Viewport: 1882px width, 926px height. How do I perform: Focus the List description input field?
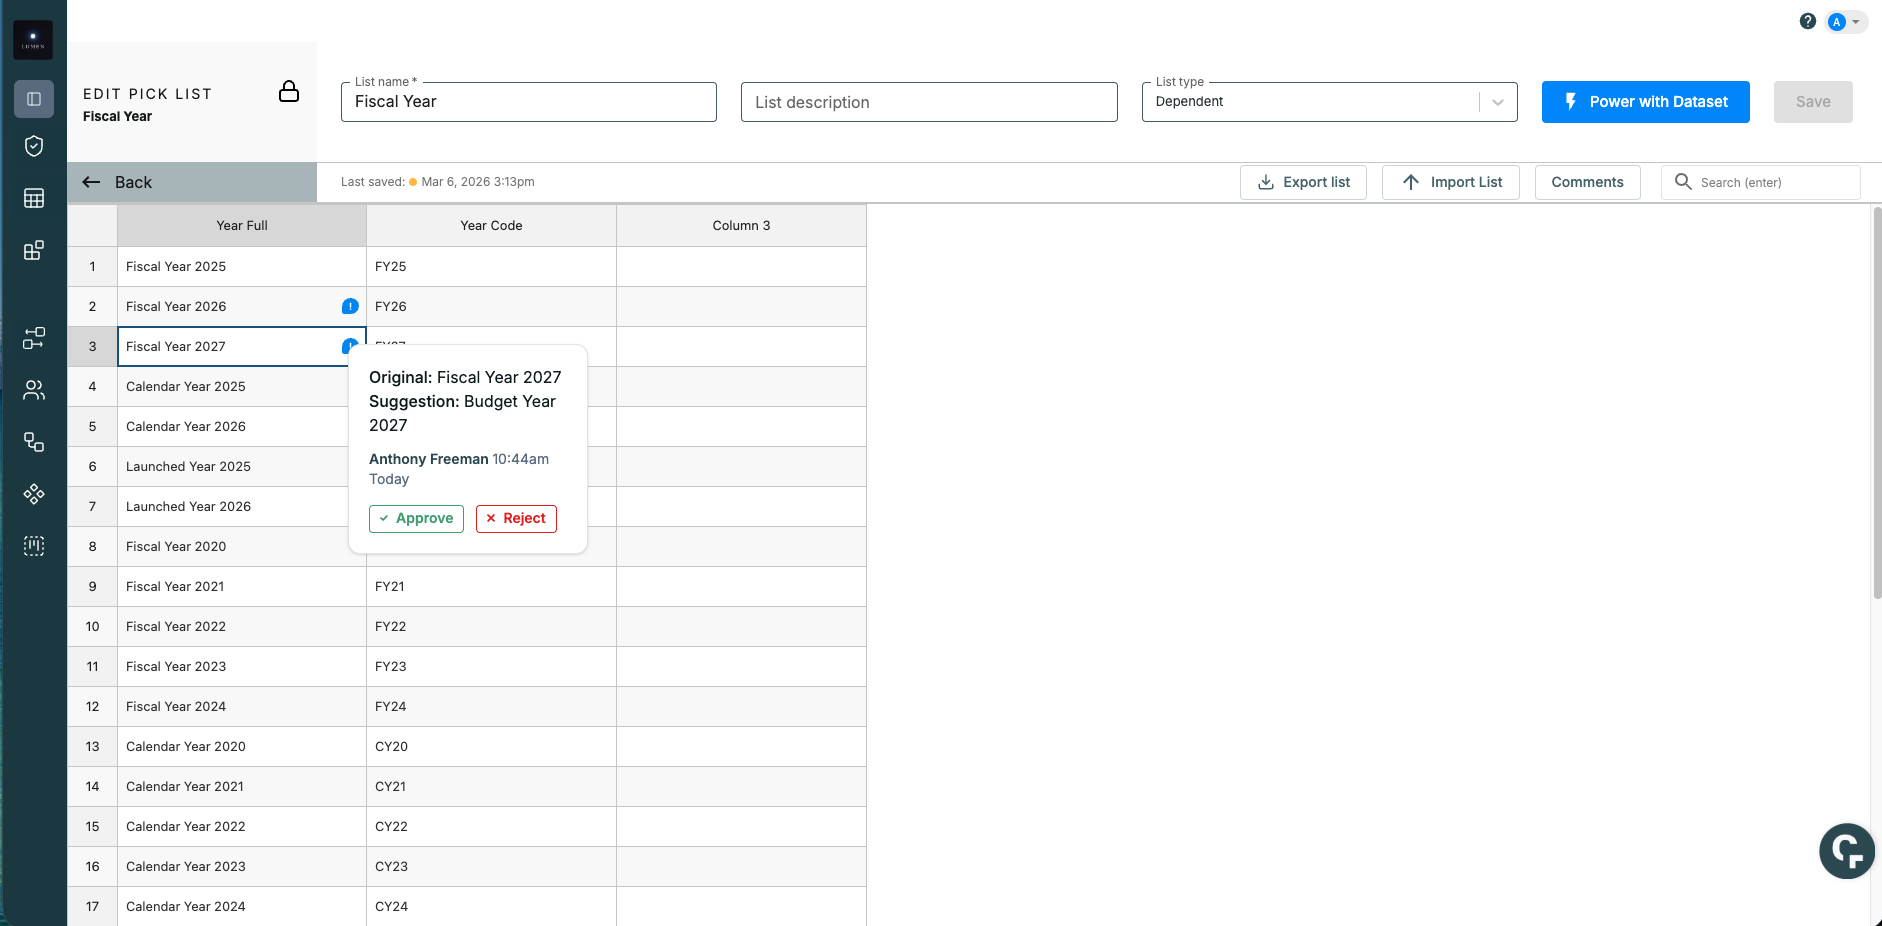click(929, 102)
